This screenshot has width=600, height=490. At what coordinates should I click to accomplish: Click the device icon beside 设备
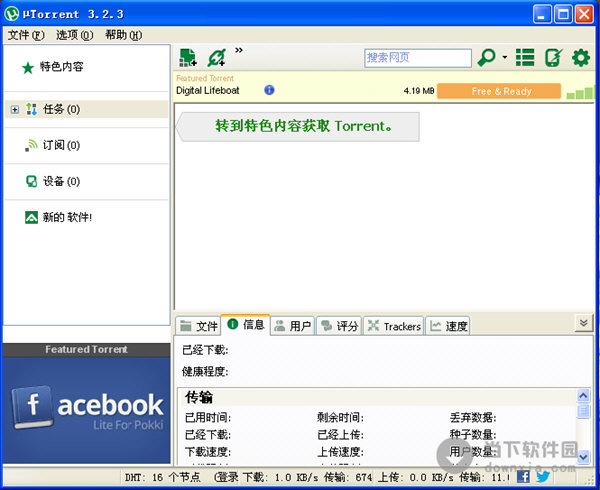(x=31, y=181)
